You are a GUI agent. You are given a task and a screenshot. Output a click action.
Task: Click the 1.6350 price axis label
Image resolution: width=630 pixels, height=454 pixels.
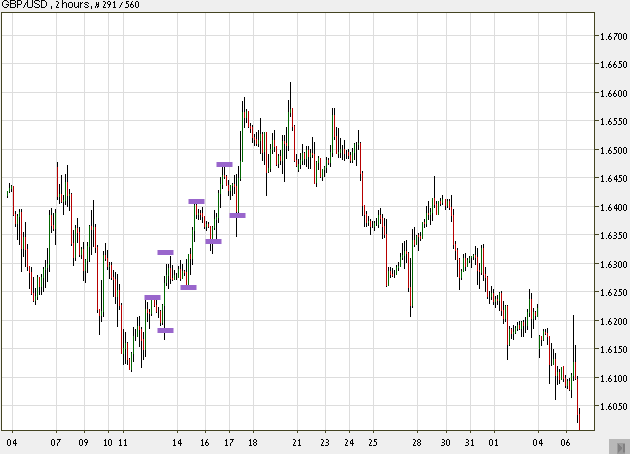click(614, 235)
